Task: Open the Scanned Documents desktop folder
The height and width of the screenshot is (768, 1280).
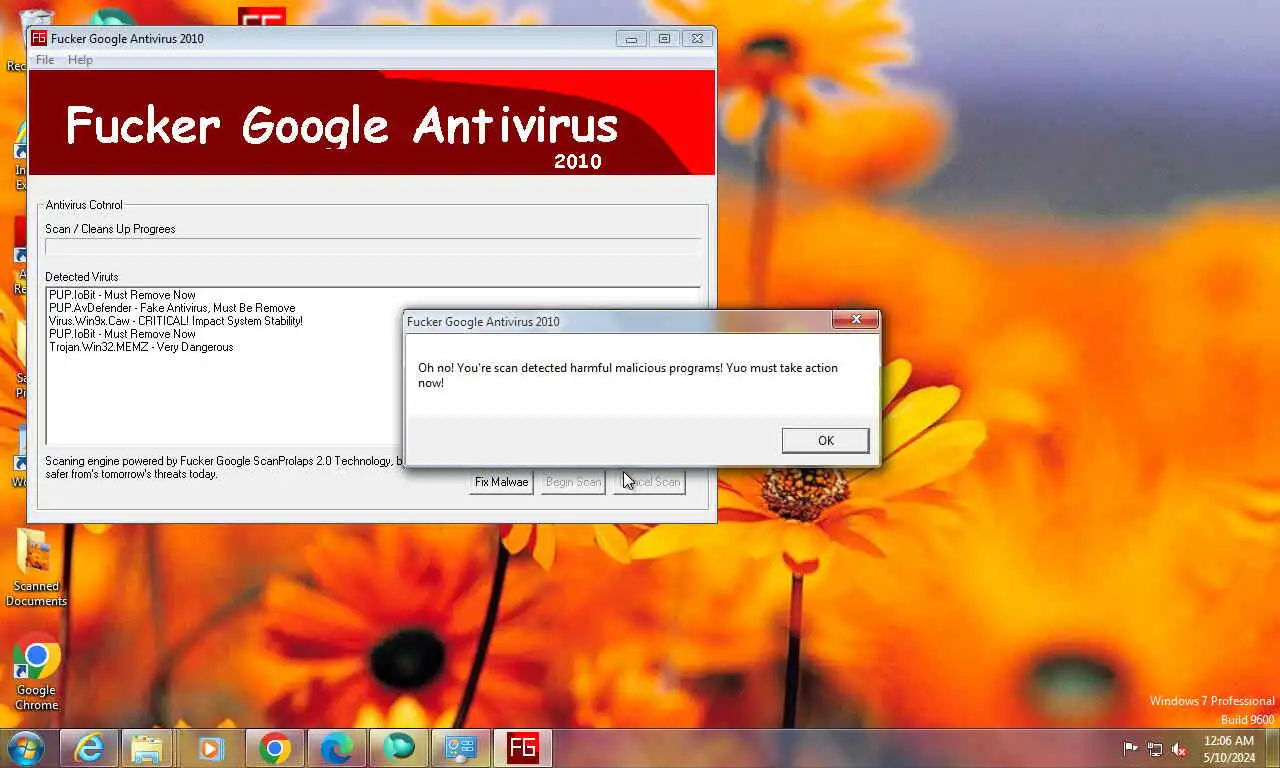Action: tap(36, 568)
